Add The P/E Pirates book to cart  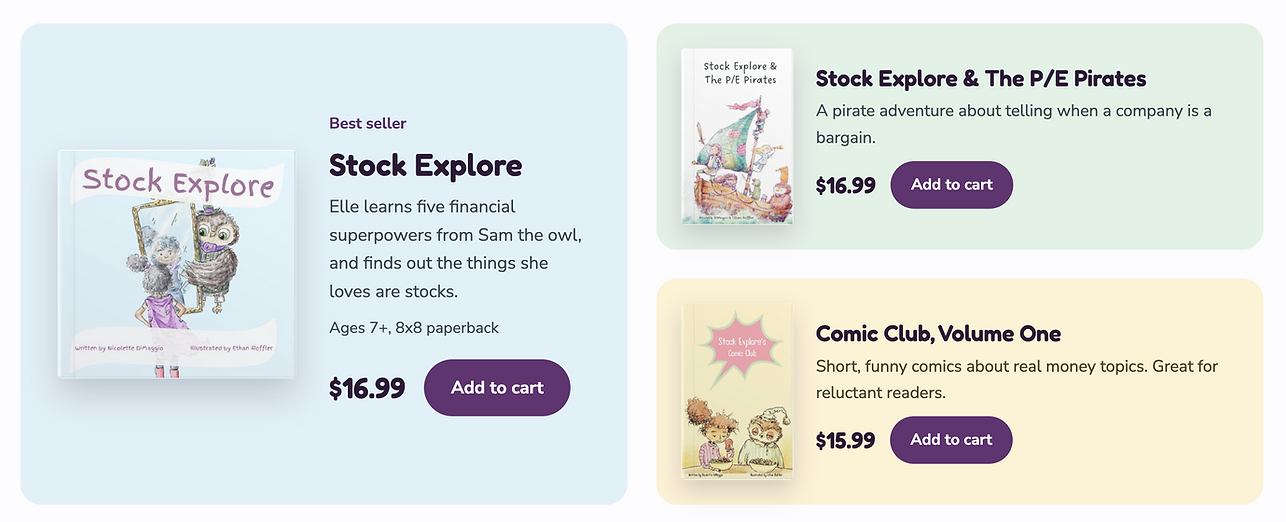(951, 184)
